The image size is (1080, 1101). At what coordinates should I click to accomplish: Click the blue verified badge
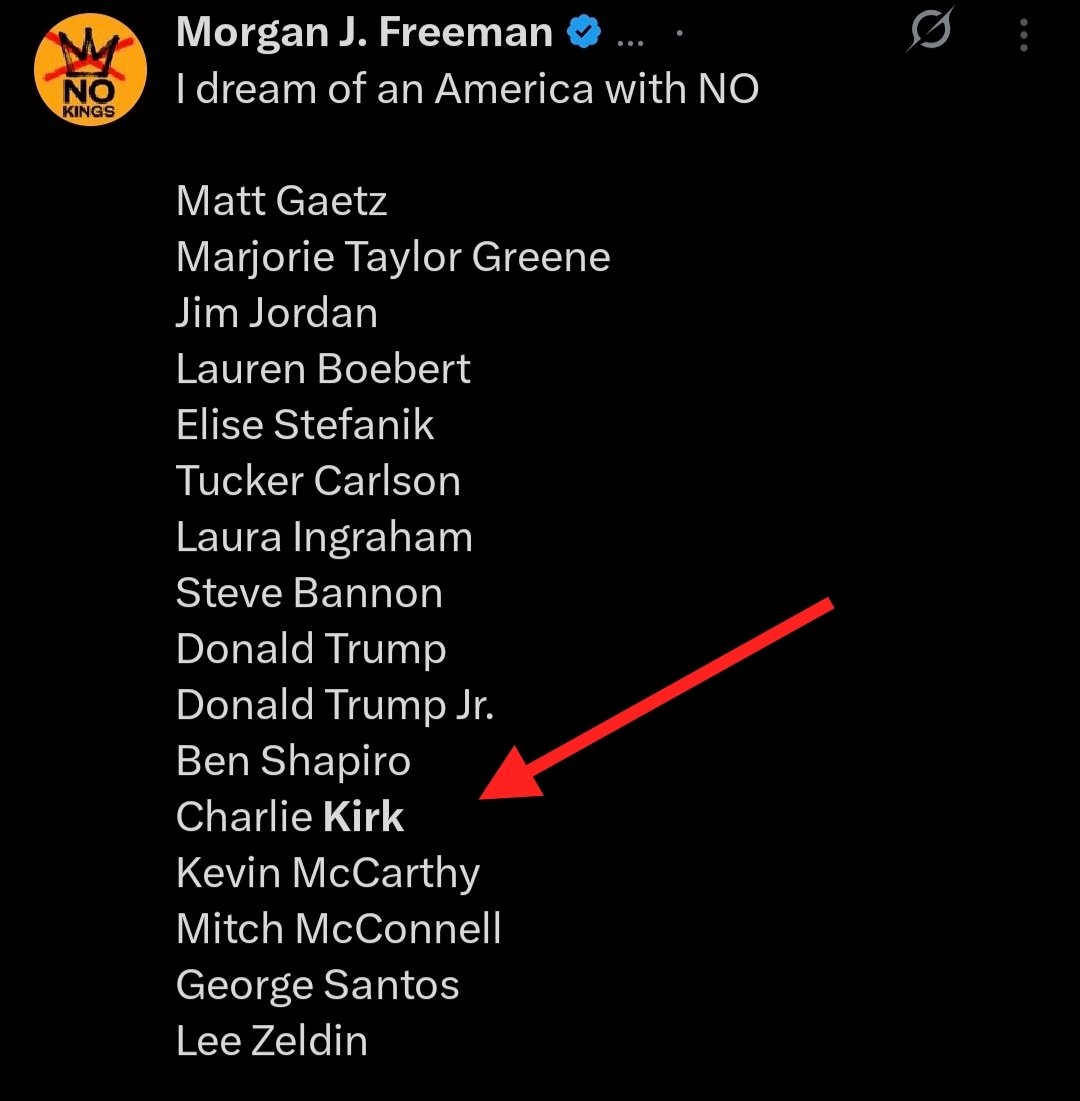(584, 32)
